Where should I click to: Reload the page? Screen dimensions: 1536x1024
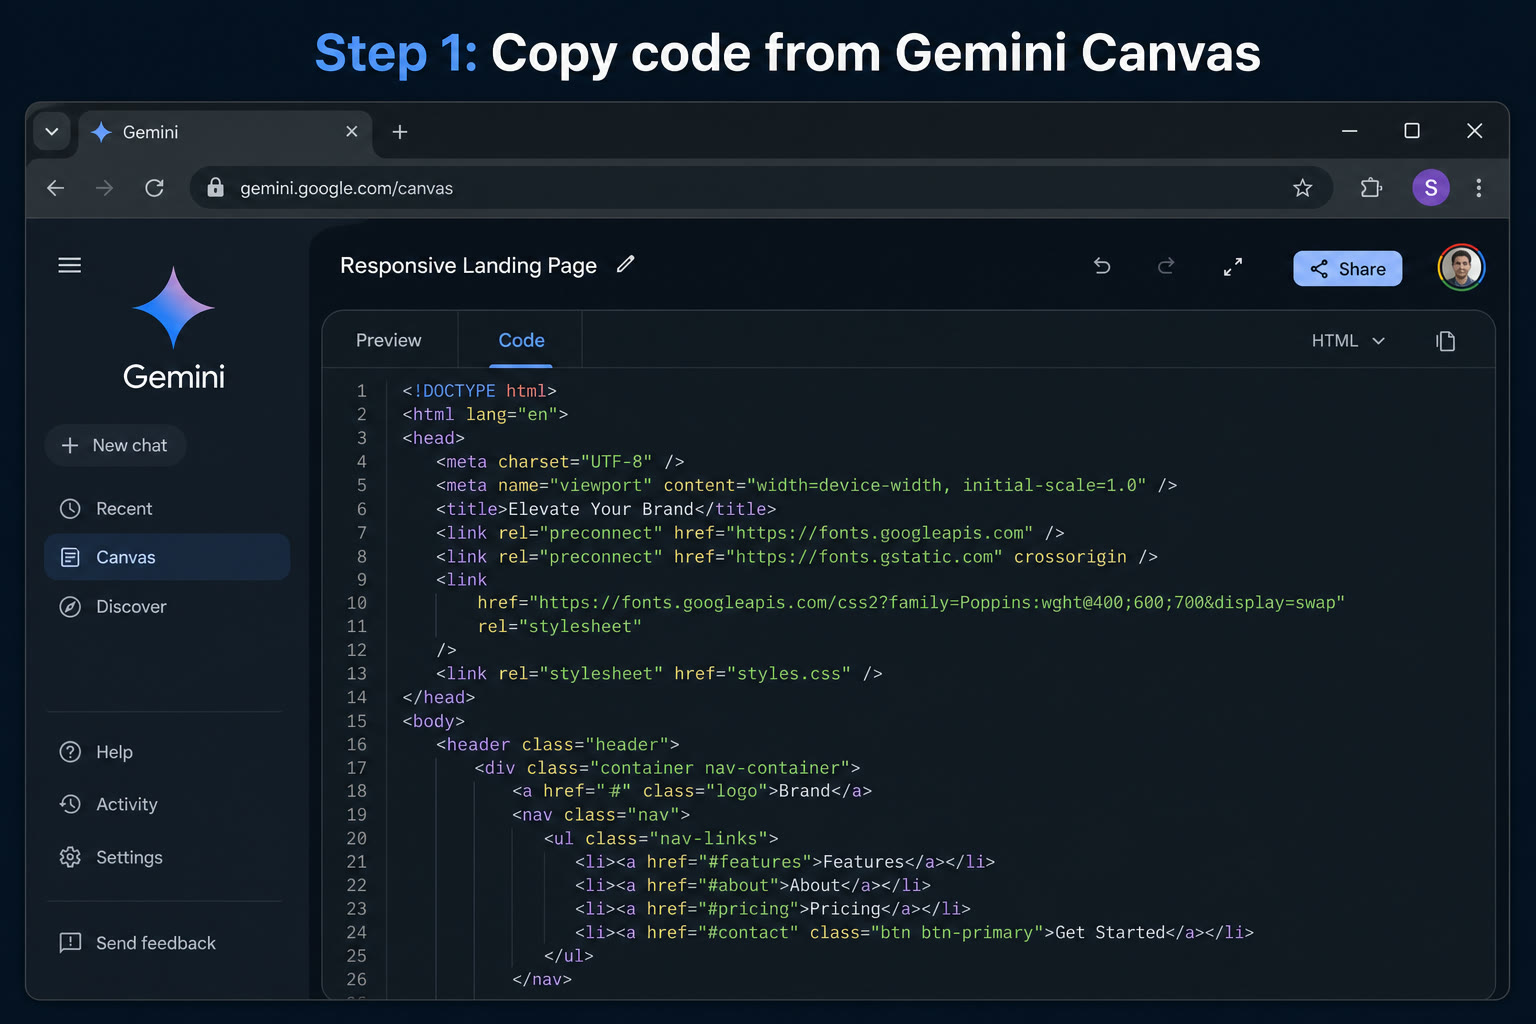pos(154,188)
